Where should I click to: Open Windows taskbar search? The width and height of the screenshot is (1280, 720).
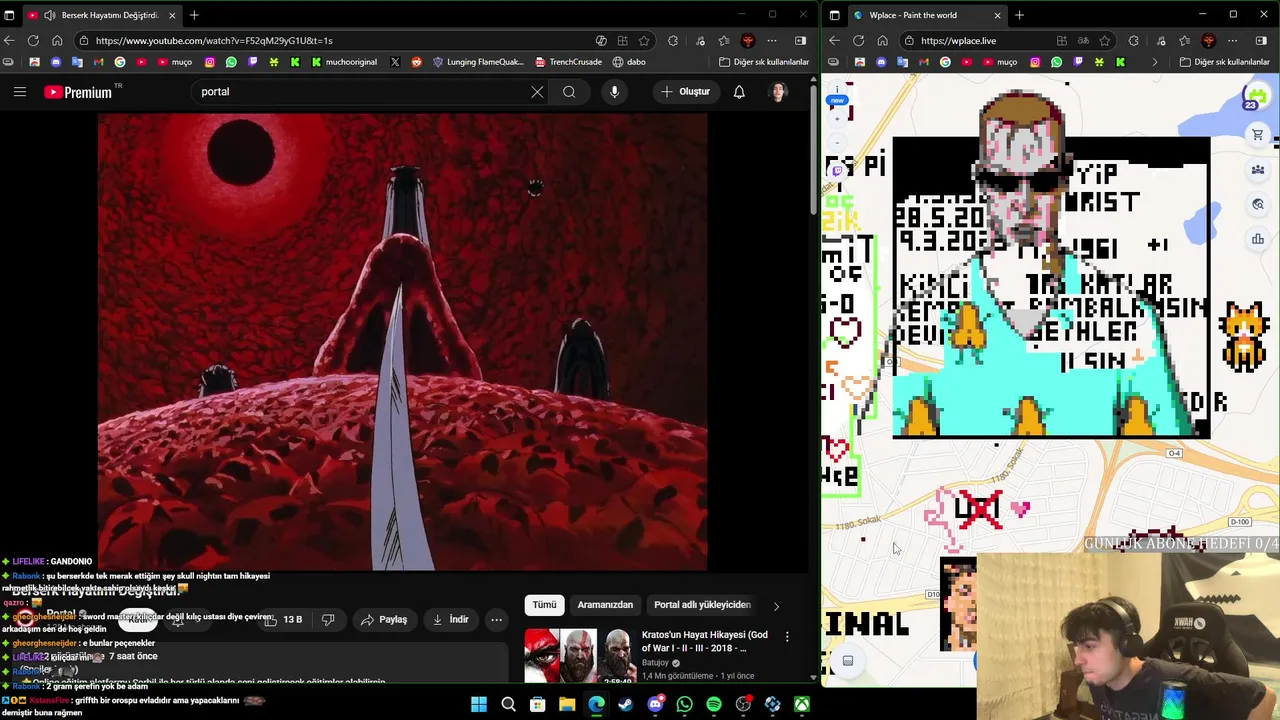[508, 705]
